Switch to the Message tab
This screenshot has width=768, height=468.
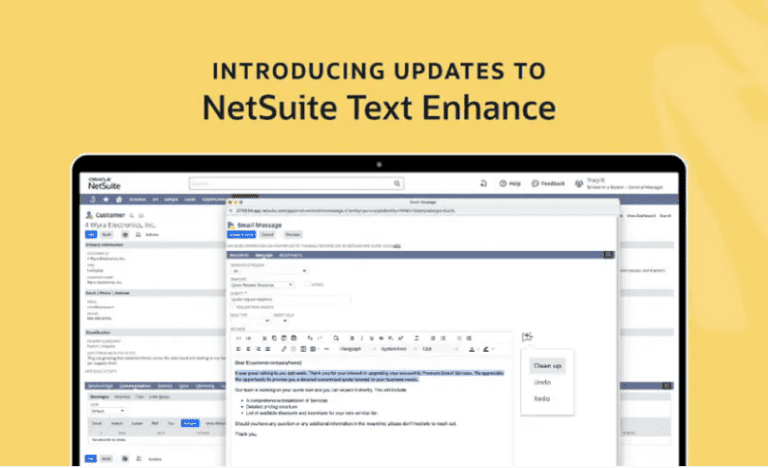[264, 255]
